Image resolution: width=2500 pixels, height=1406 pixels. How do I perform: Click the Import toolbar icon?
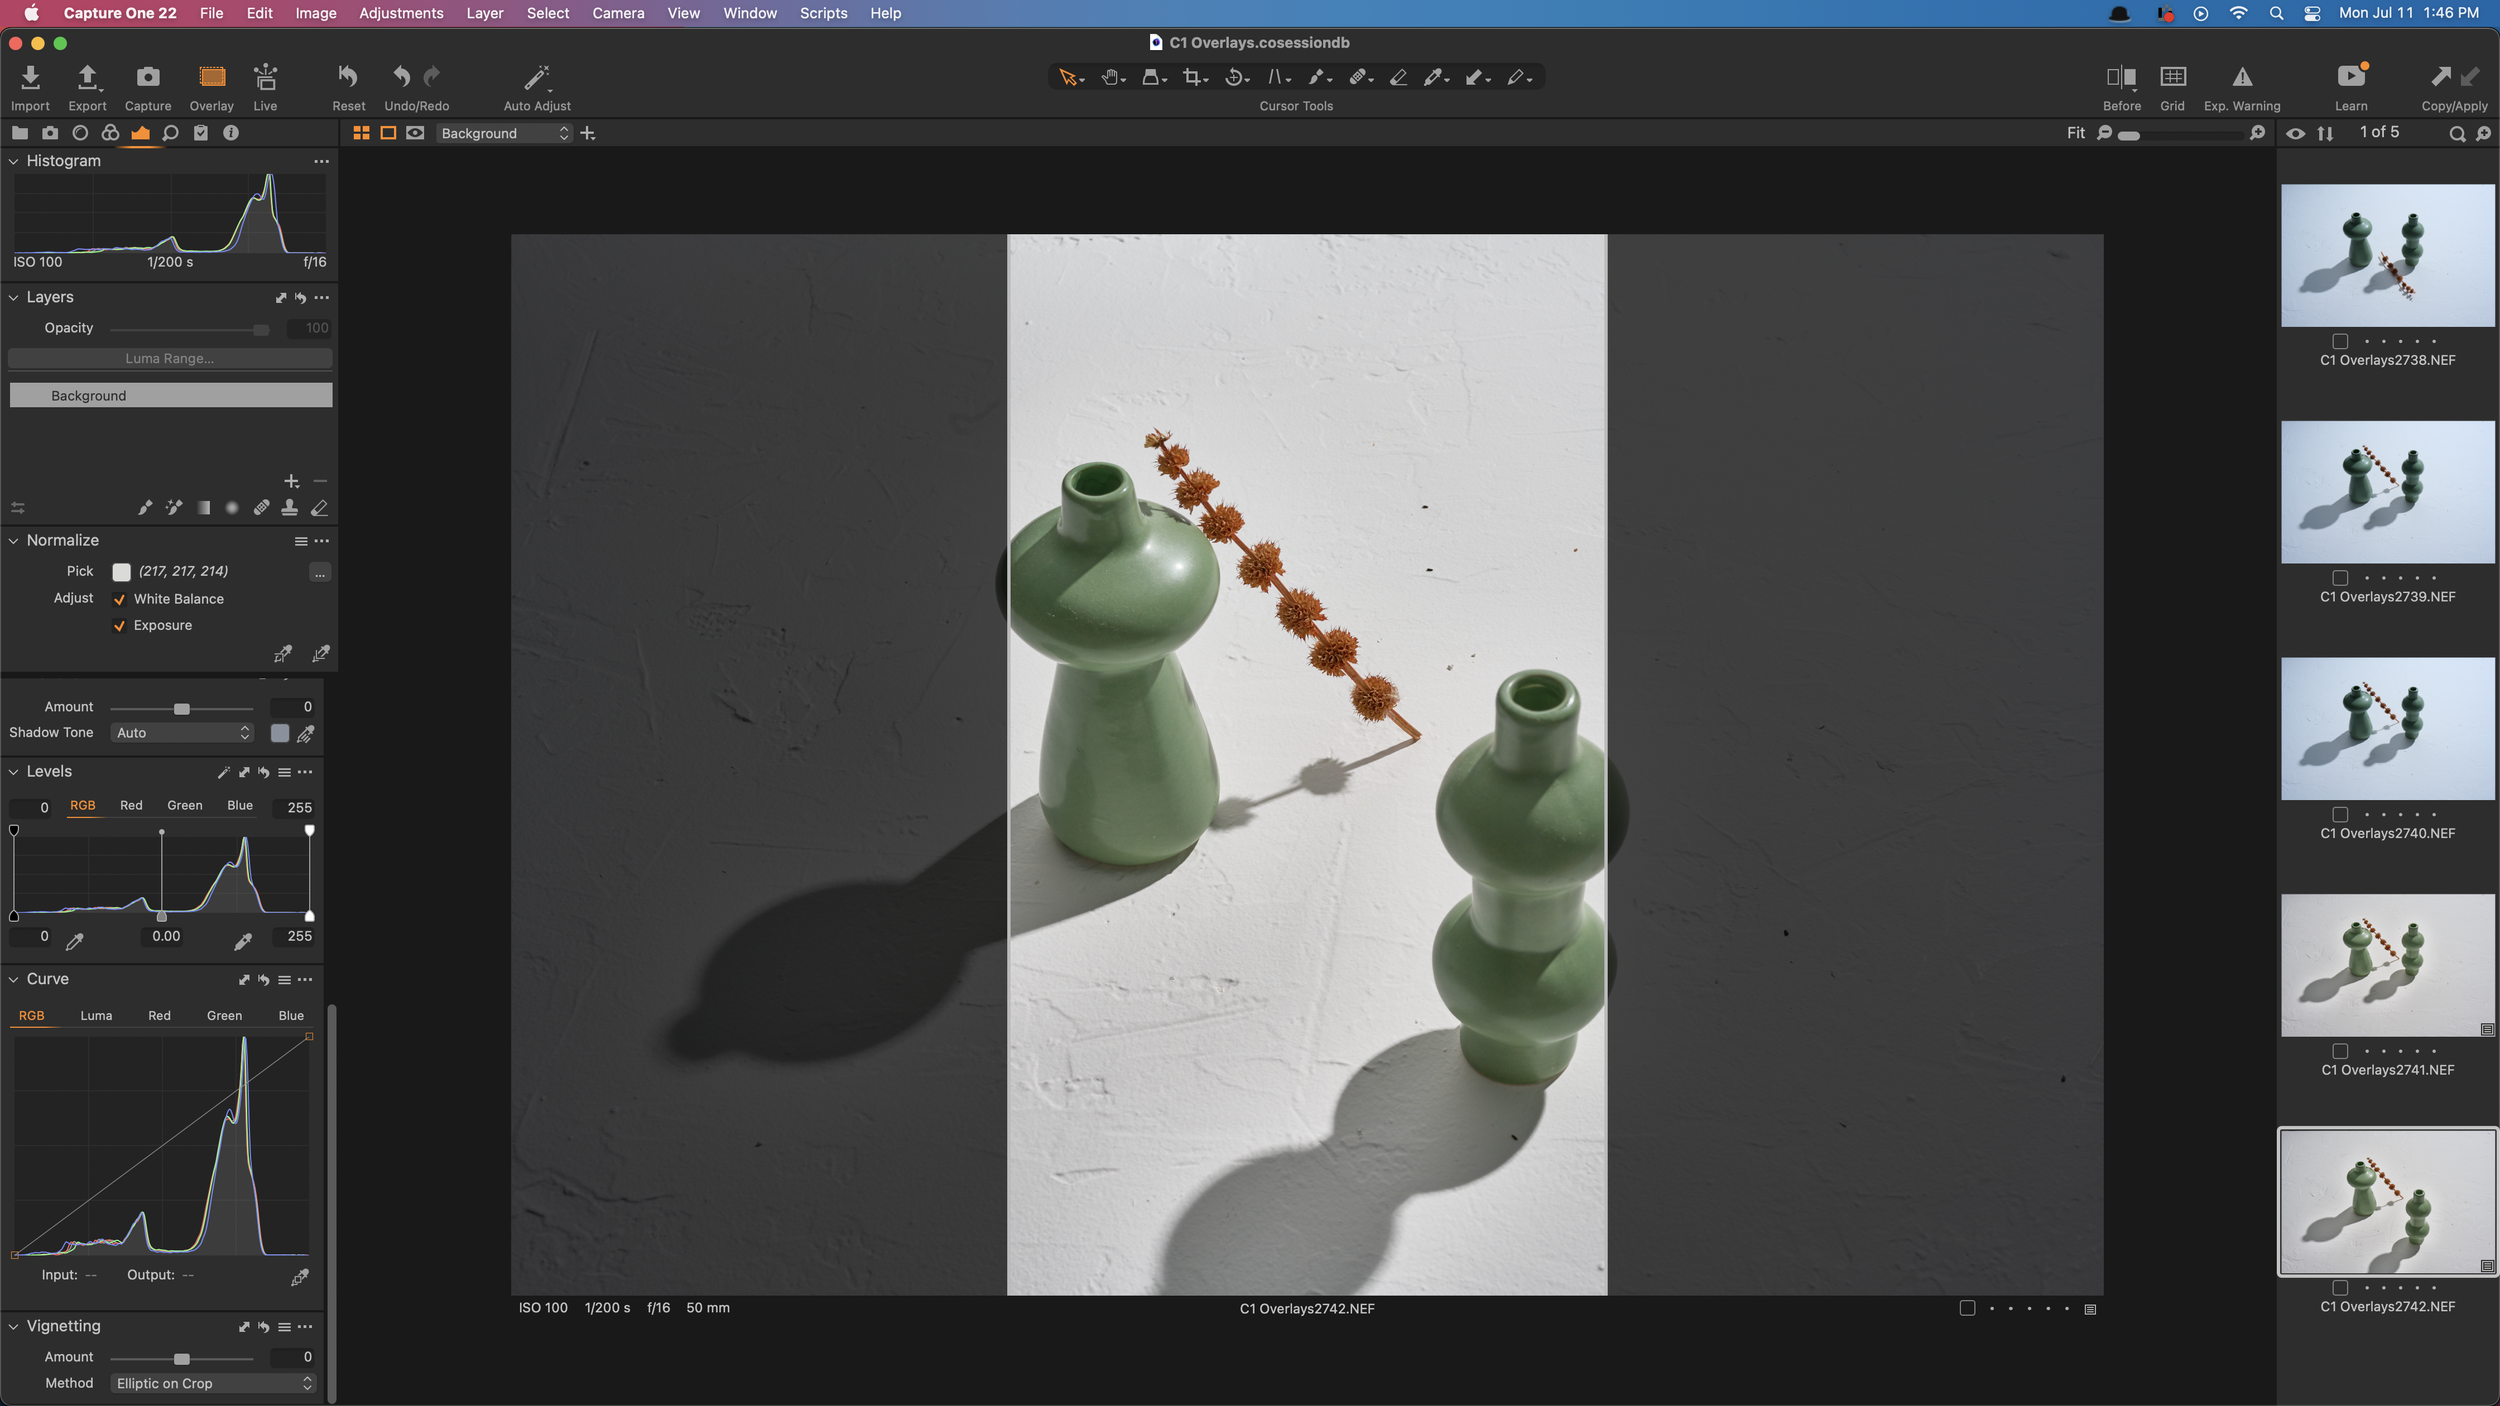point(30,78)
